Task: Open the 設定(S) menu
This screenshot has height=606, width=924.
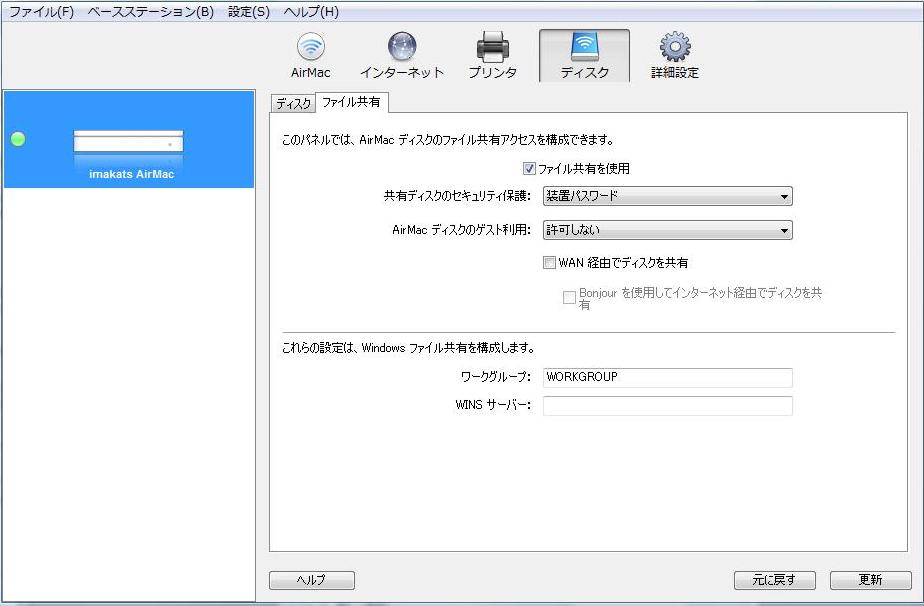Action: (x=249, y=12)
